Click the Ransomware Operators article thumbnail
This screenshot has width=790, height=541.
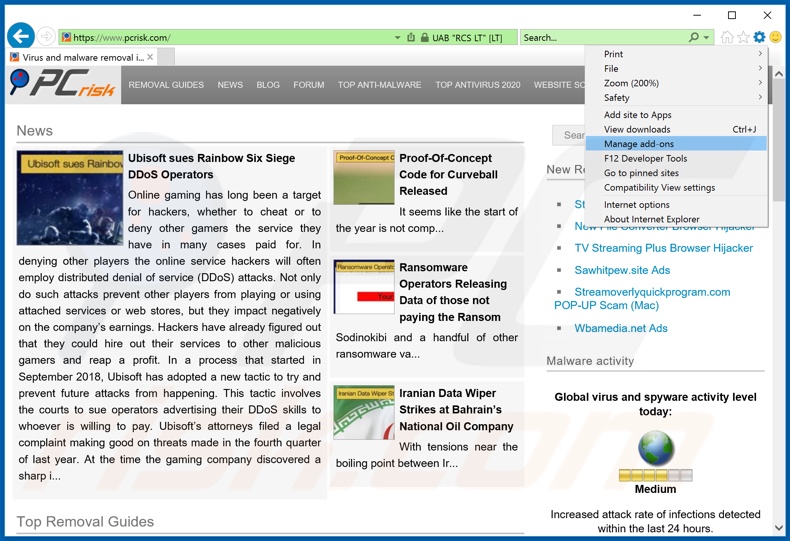(364, 287)
